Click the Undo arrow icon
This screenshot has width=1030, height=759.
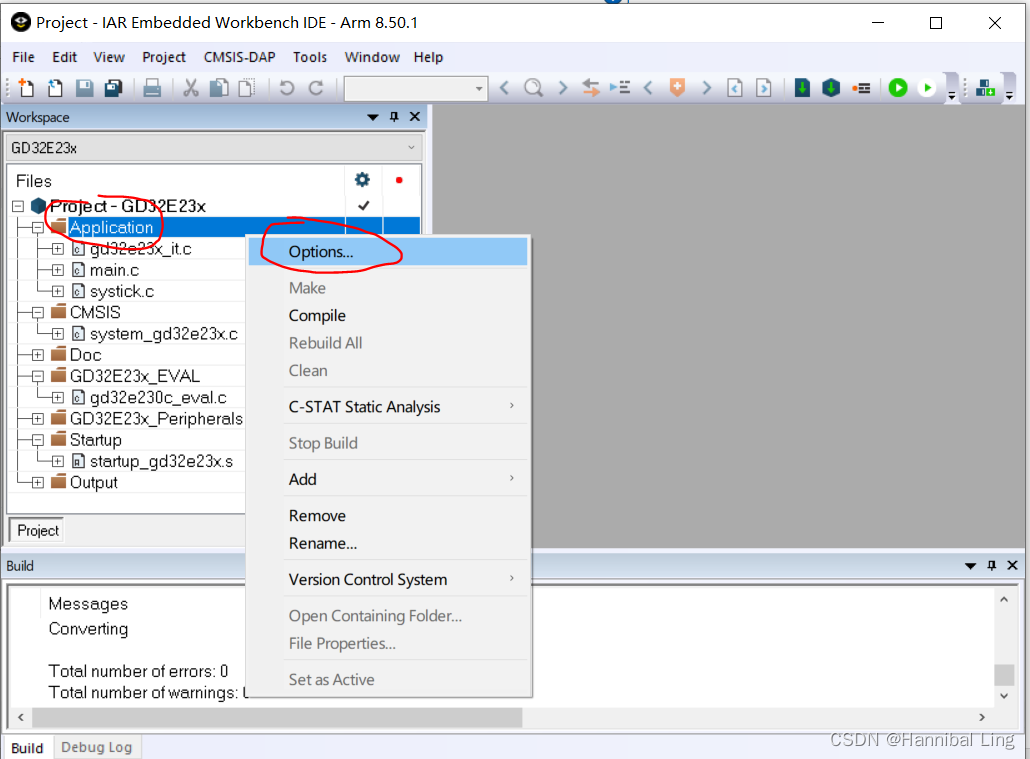[286, 87]
